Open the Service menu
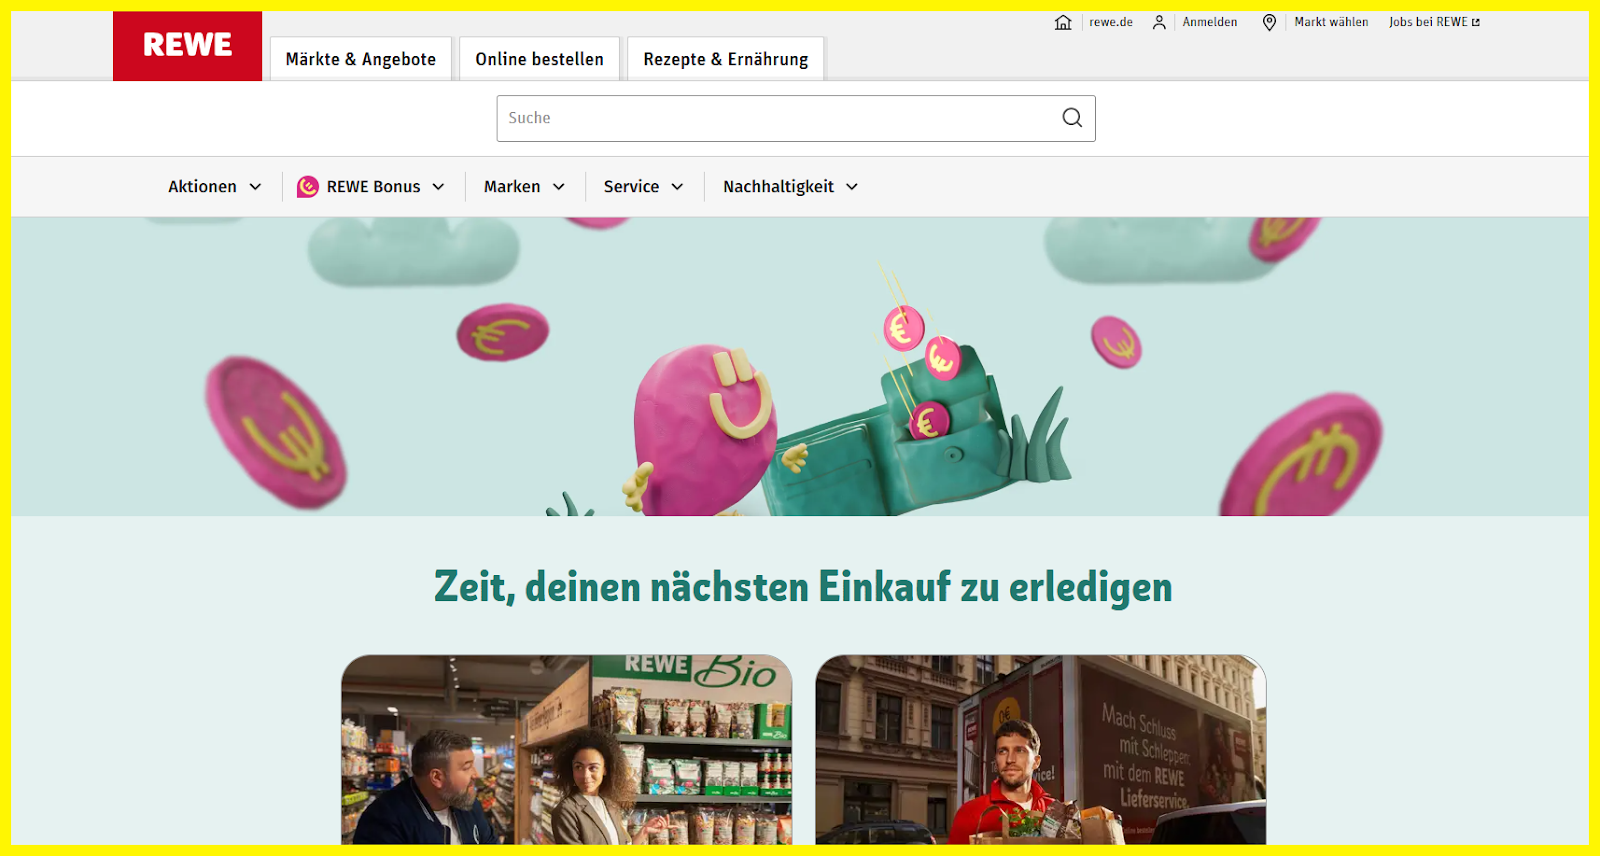This screenshot has width=1600, height=856. pyautogui.click(x=631, y=187)
